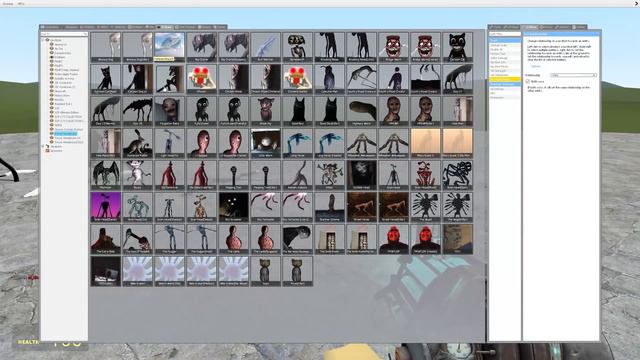This screenshot has height=360, width=640.
Task: Spawn the dark hare creature NPC
Action: coord(138,143)
